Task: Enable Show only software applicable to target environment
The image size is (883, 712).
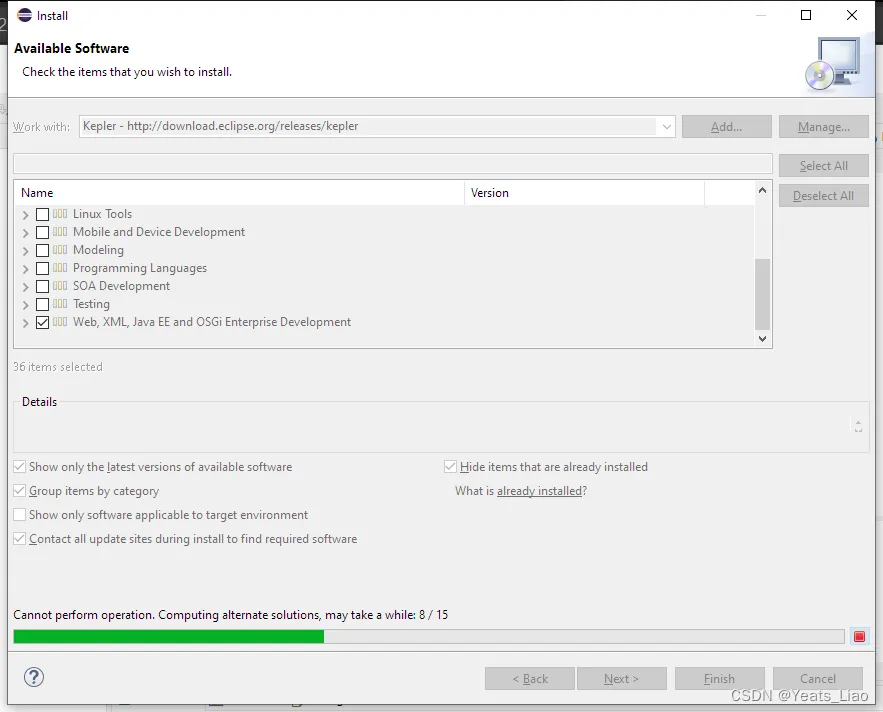Action: pyautogui.click(x=20, y=514)
